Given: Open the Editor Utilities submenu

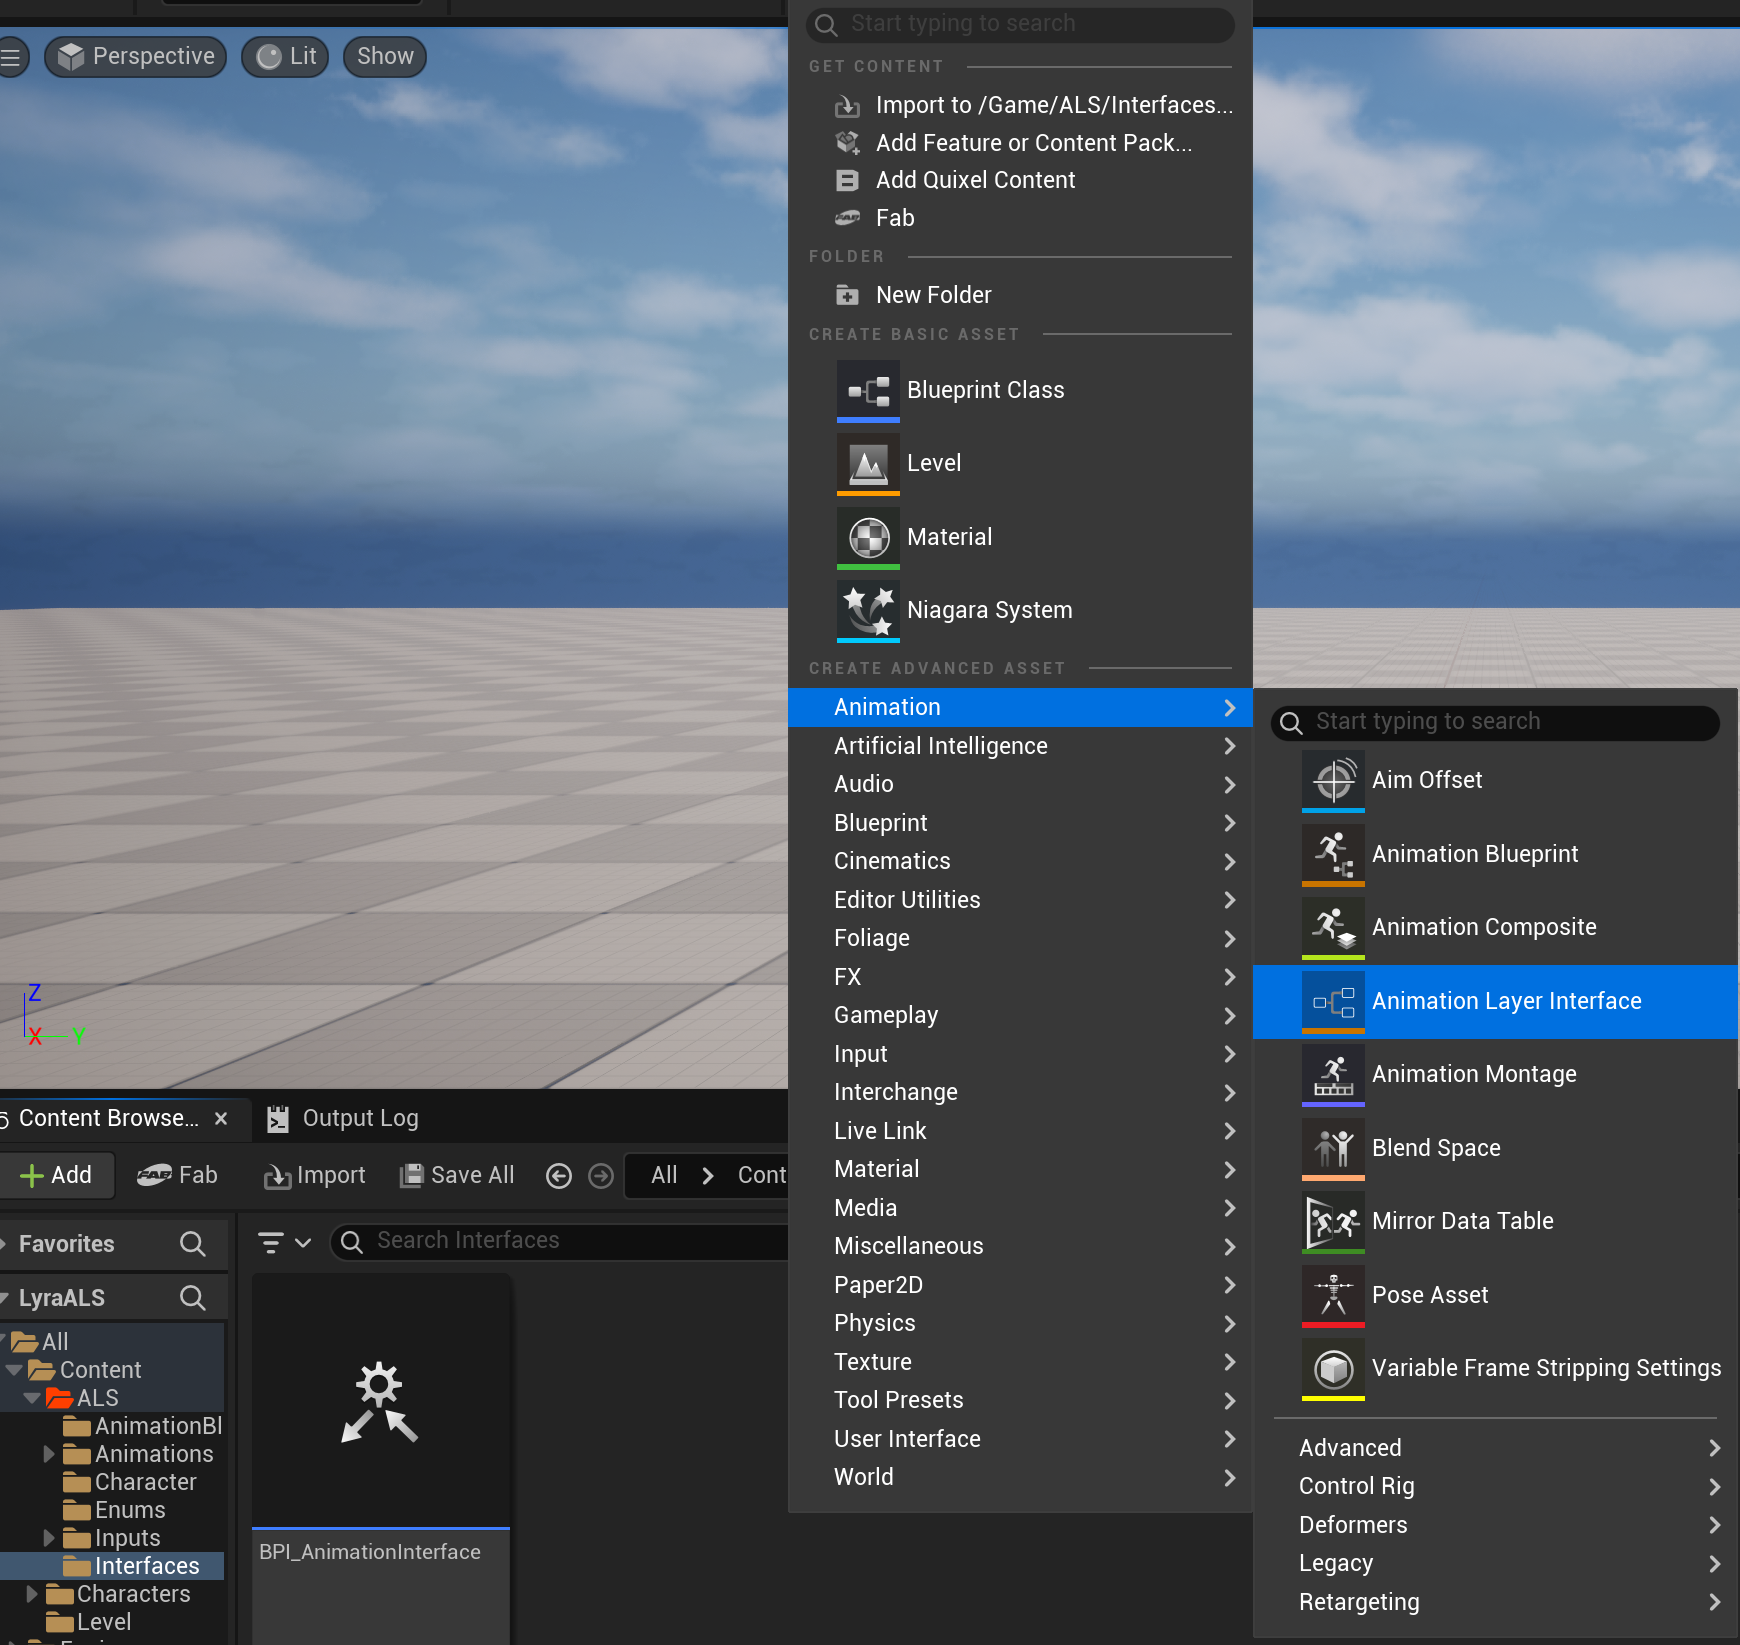Looking at the screenshot, I should pyautogui.click(x=1020, y=900).
